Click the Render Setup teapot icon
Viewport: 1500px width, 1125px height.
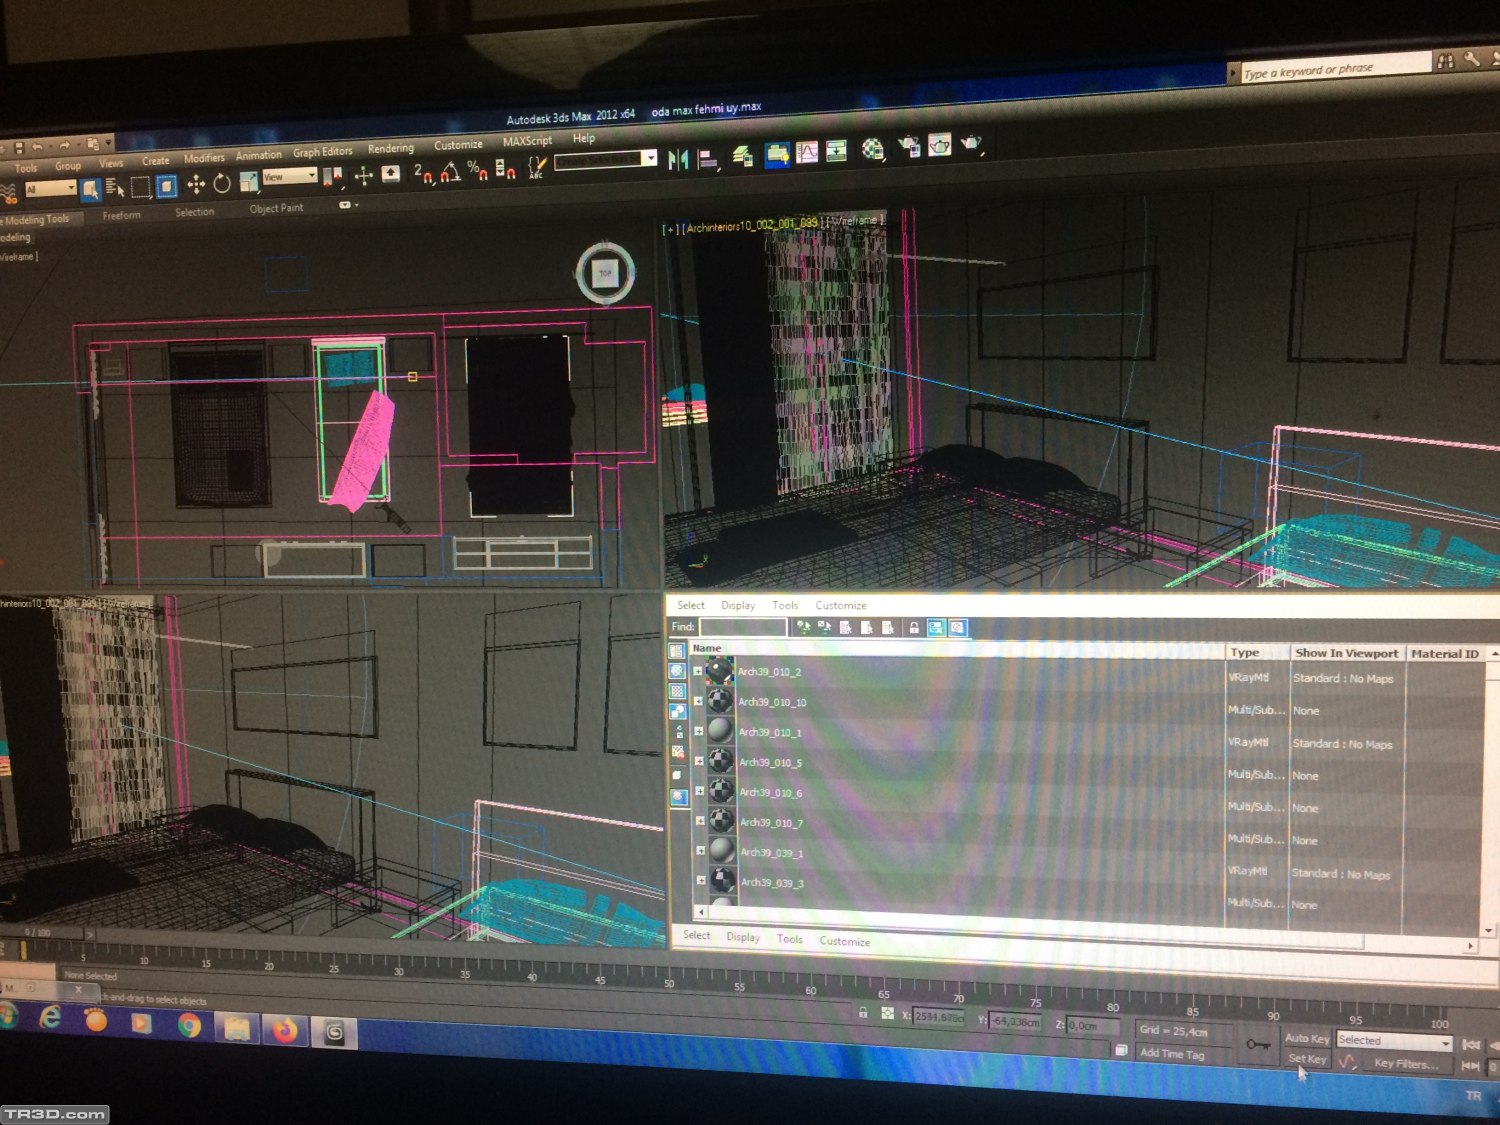(909, 147)
